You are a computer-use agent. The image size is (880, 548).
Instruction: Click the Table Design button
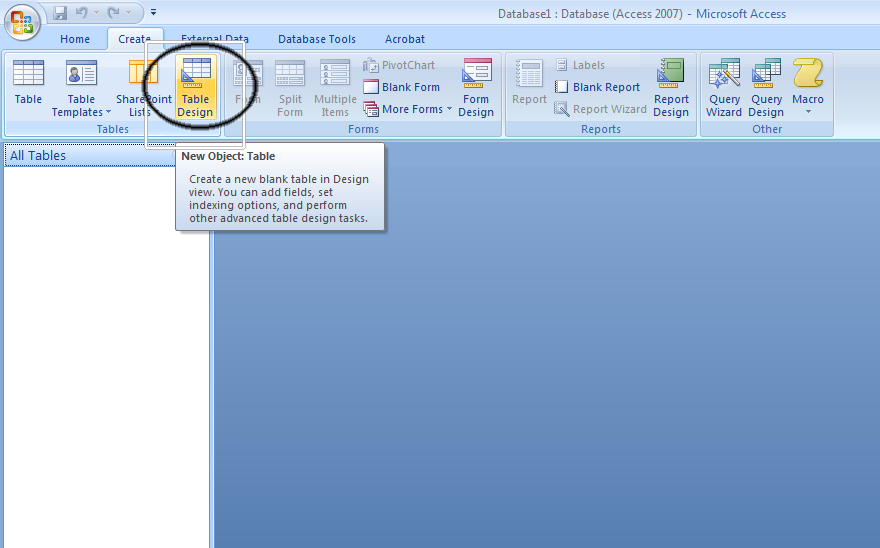coord(195,88)
